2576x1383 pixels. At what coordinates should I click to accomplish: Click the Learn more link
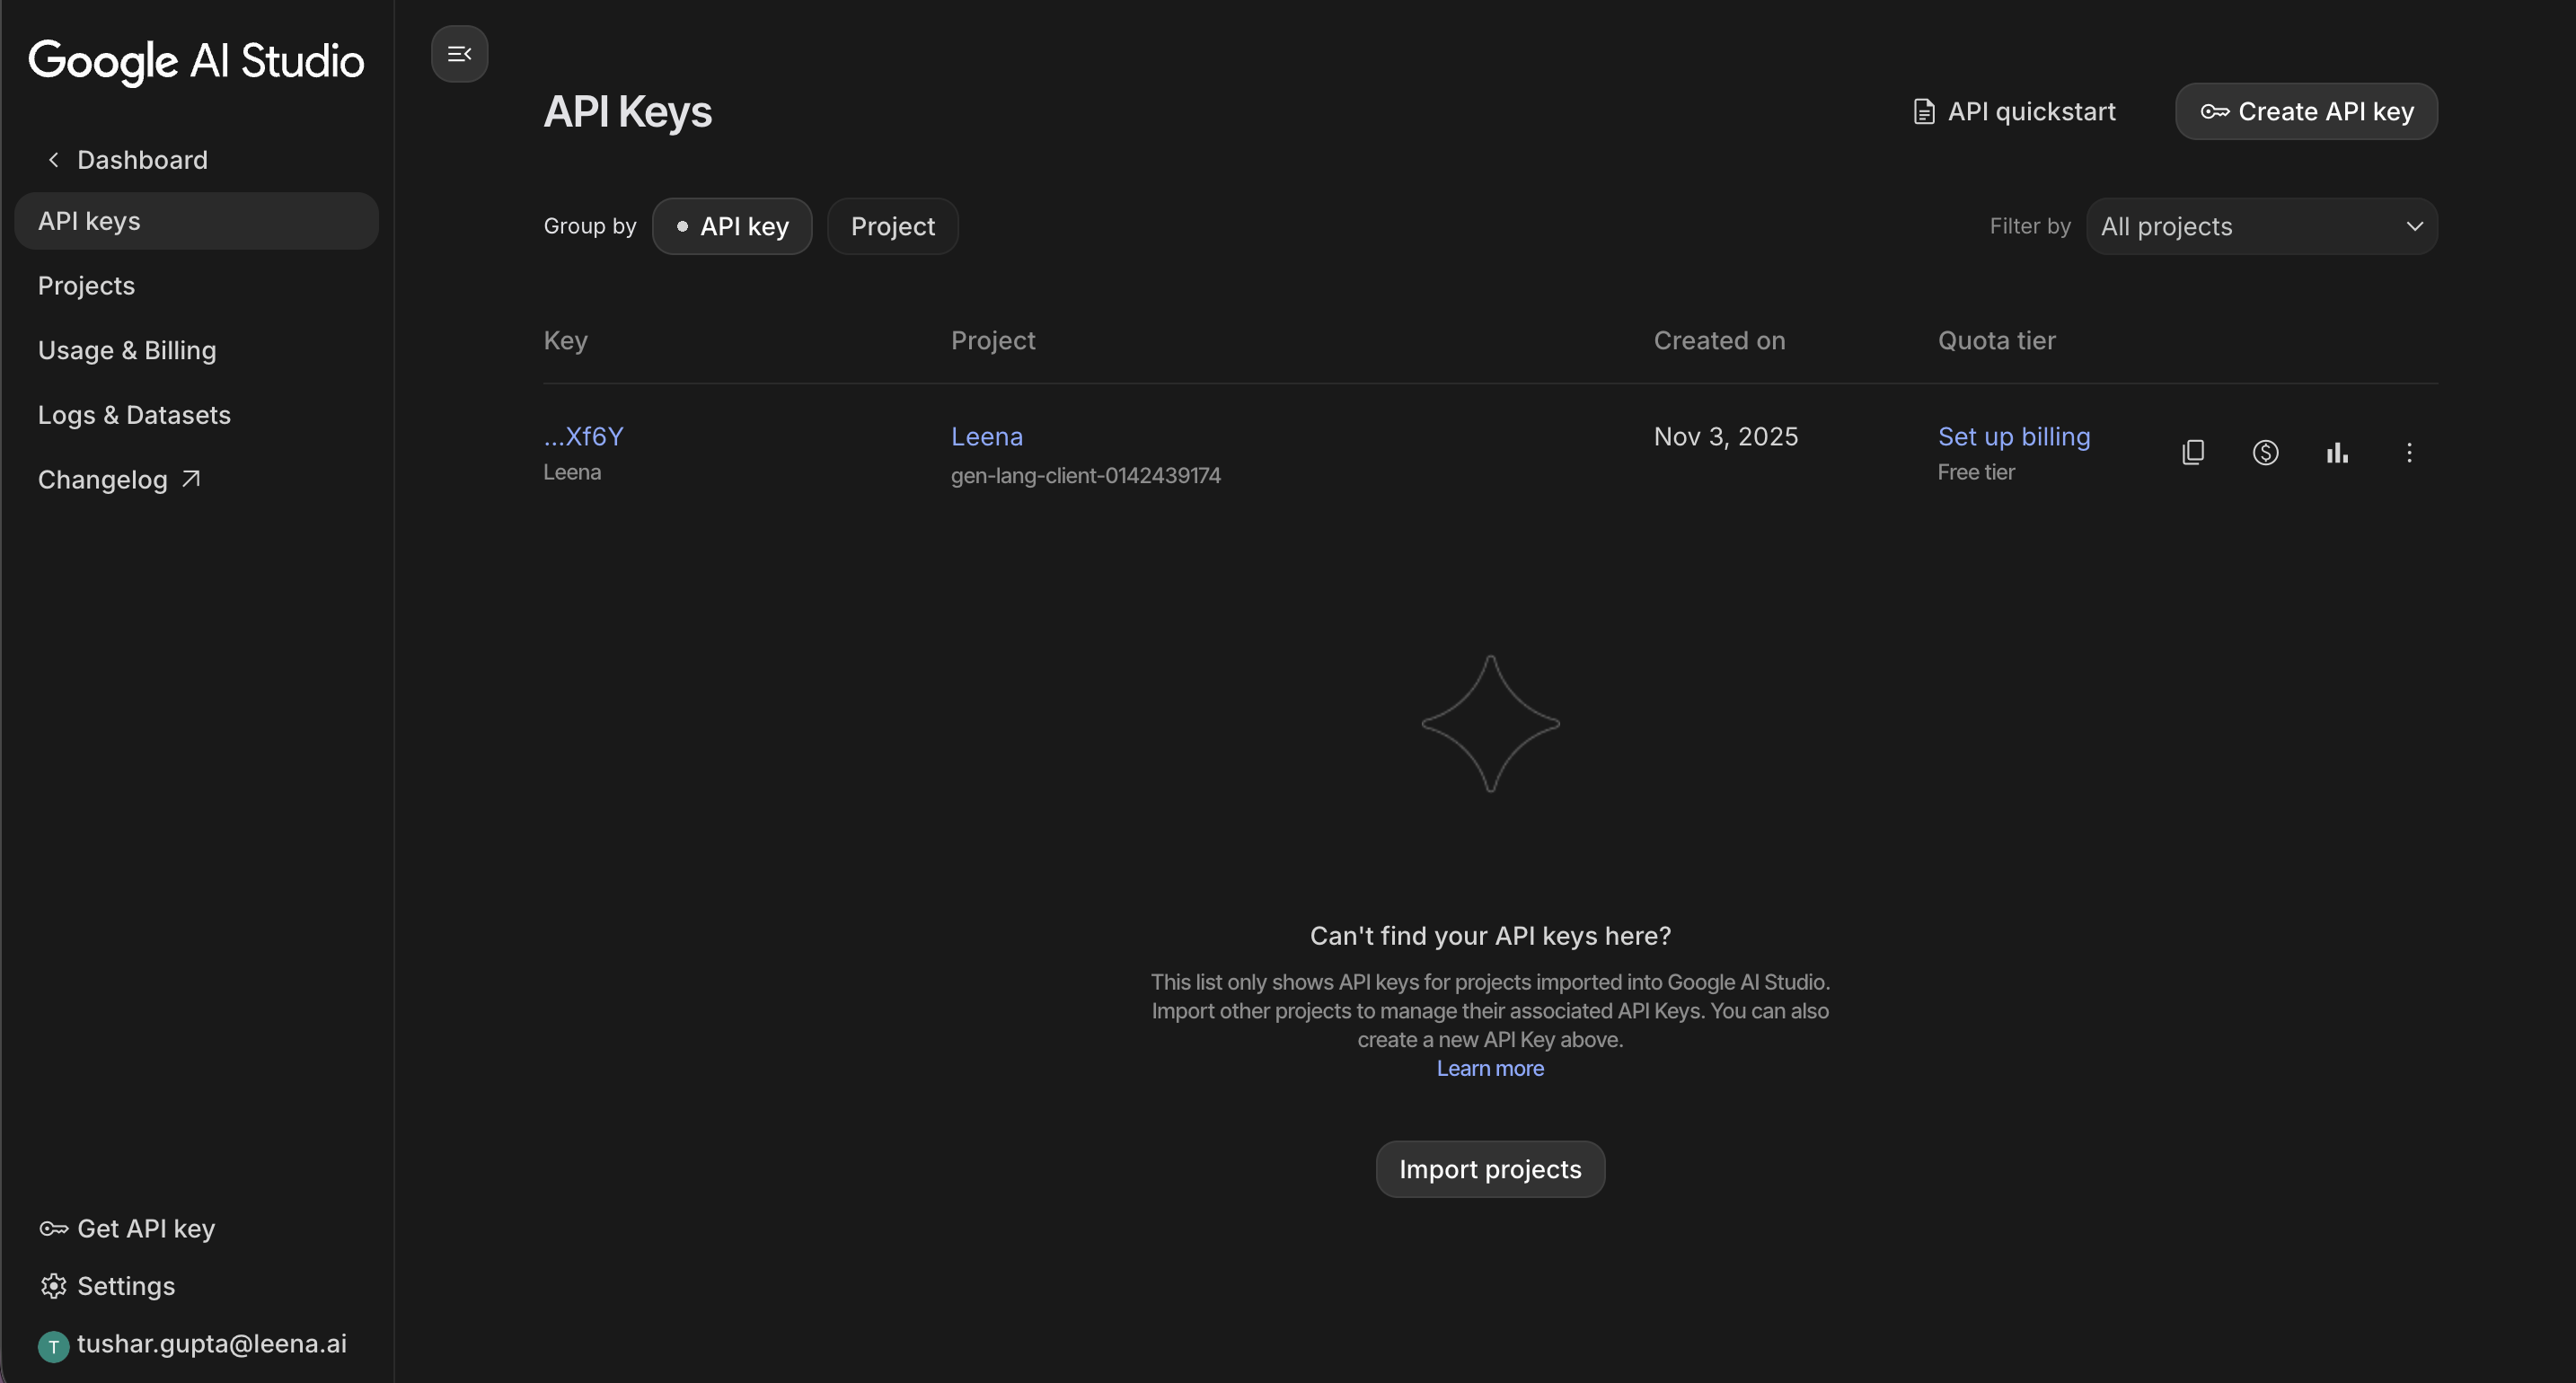pos(1490,1069)
